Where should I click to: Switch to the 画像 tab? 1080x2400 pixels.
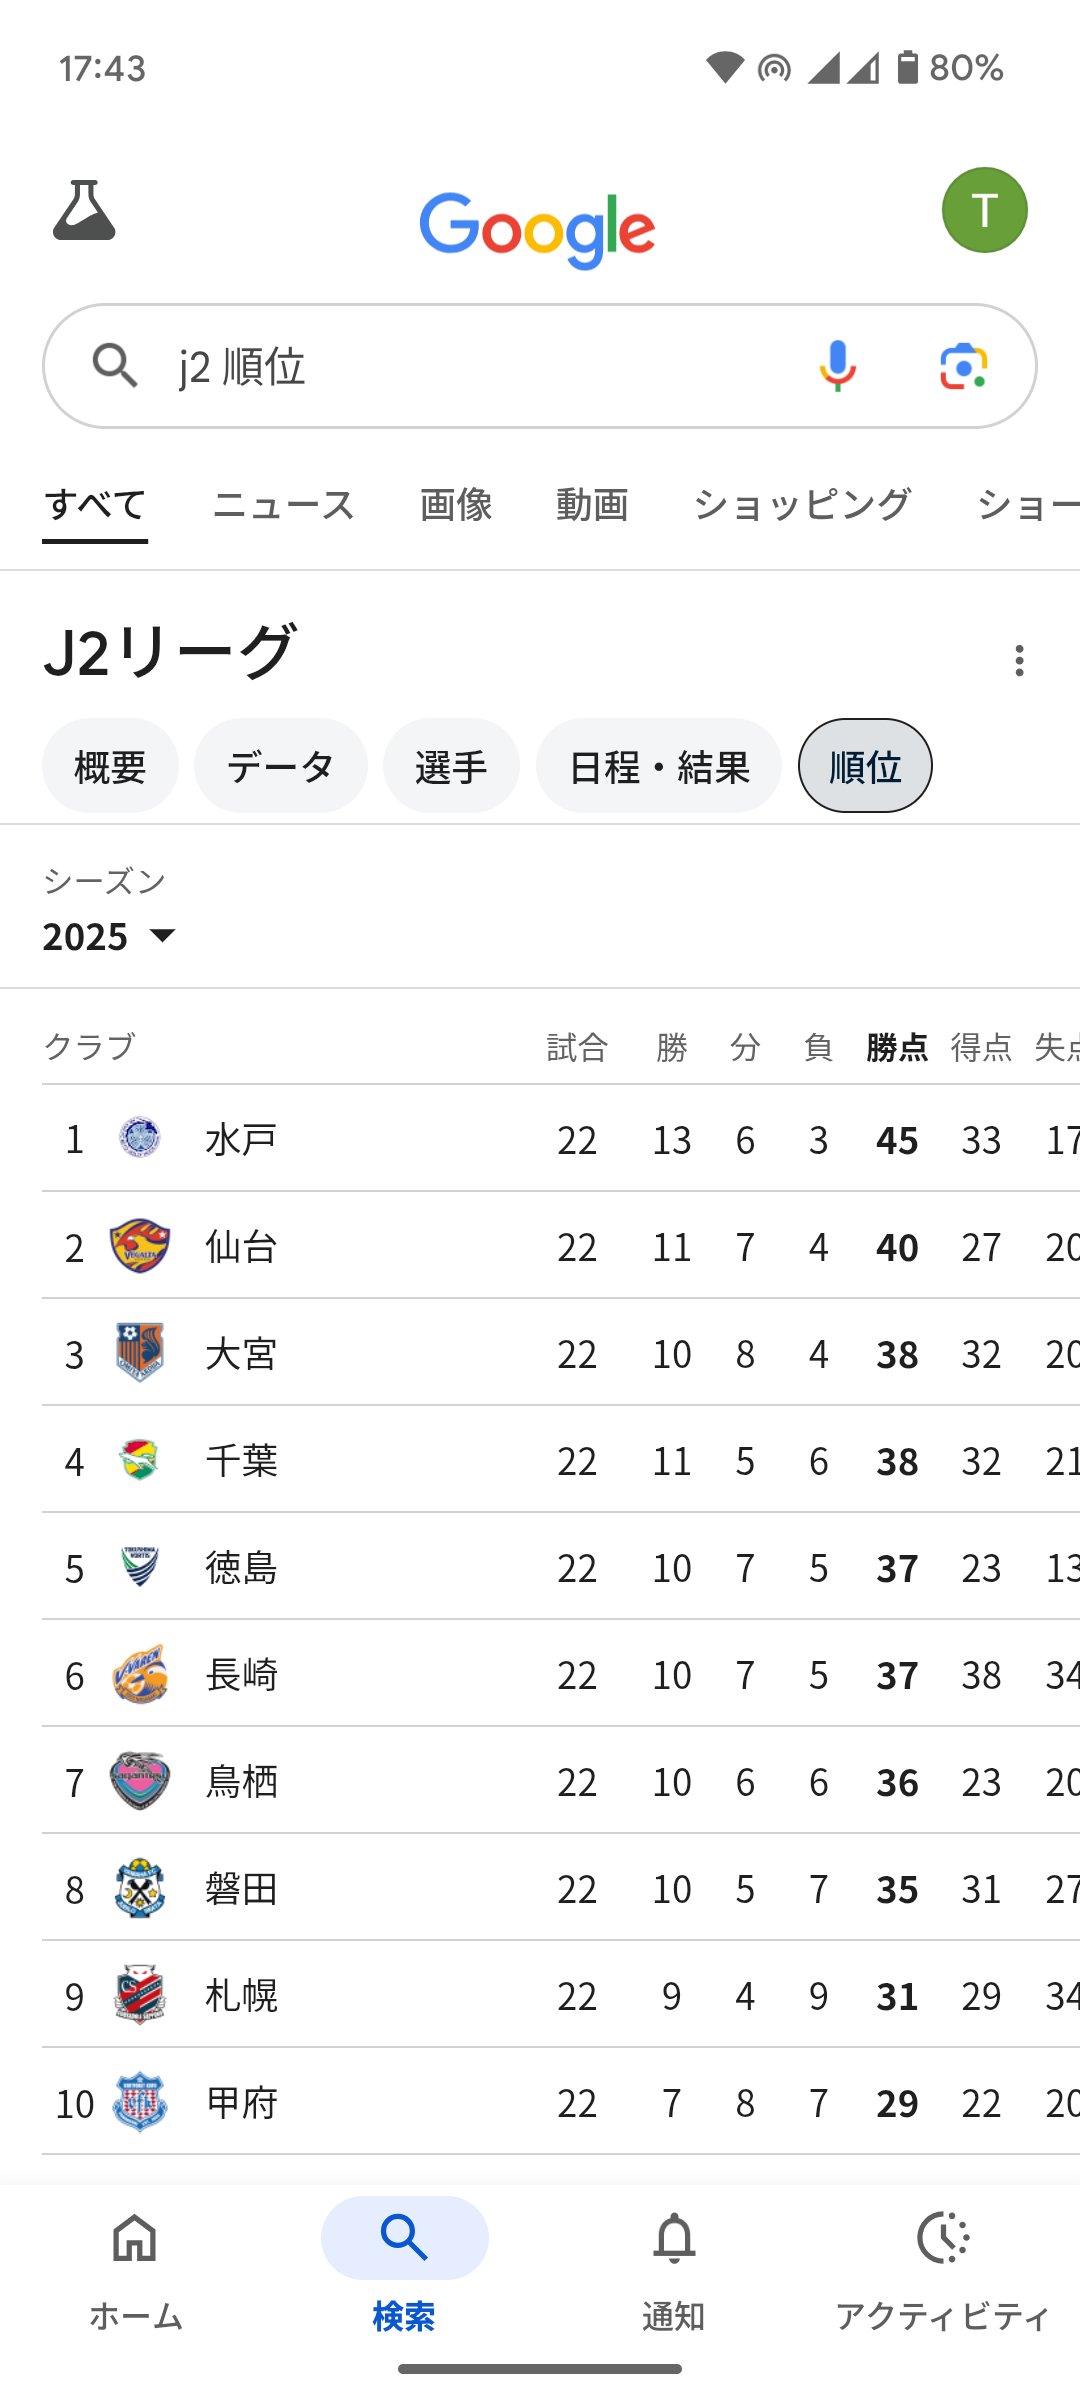[456, 504]
